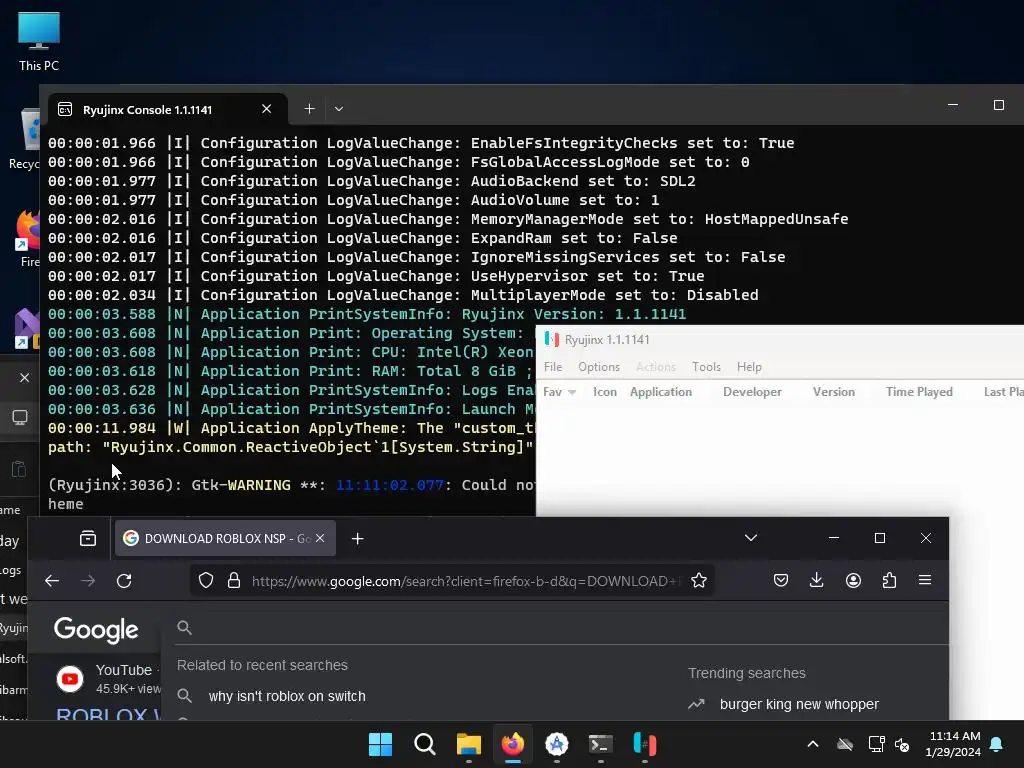Select suggestion why isn't roblox on switch

(287, 696)
